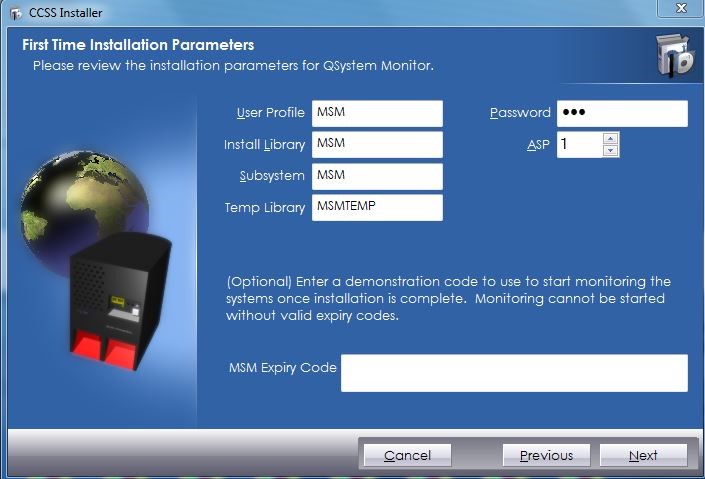
Task: Click the Password label text
Action: point(520,113)
